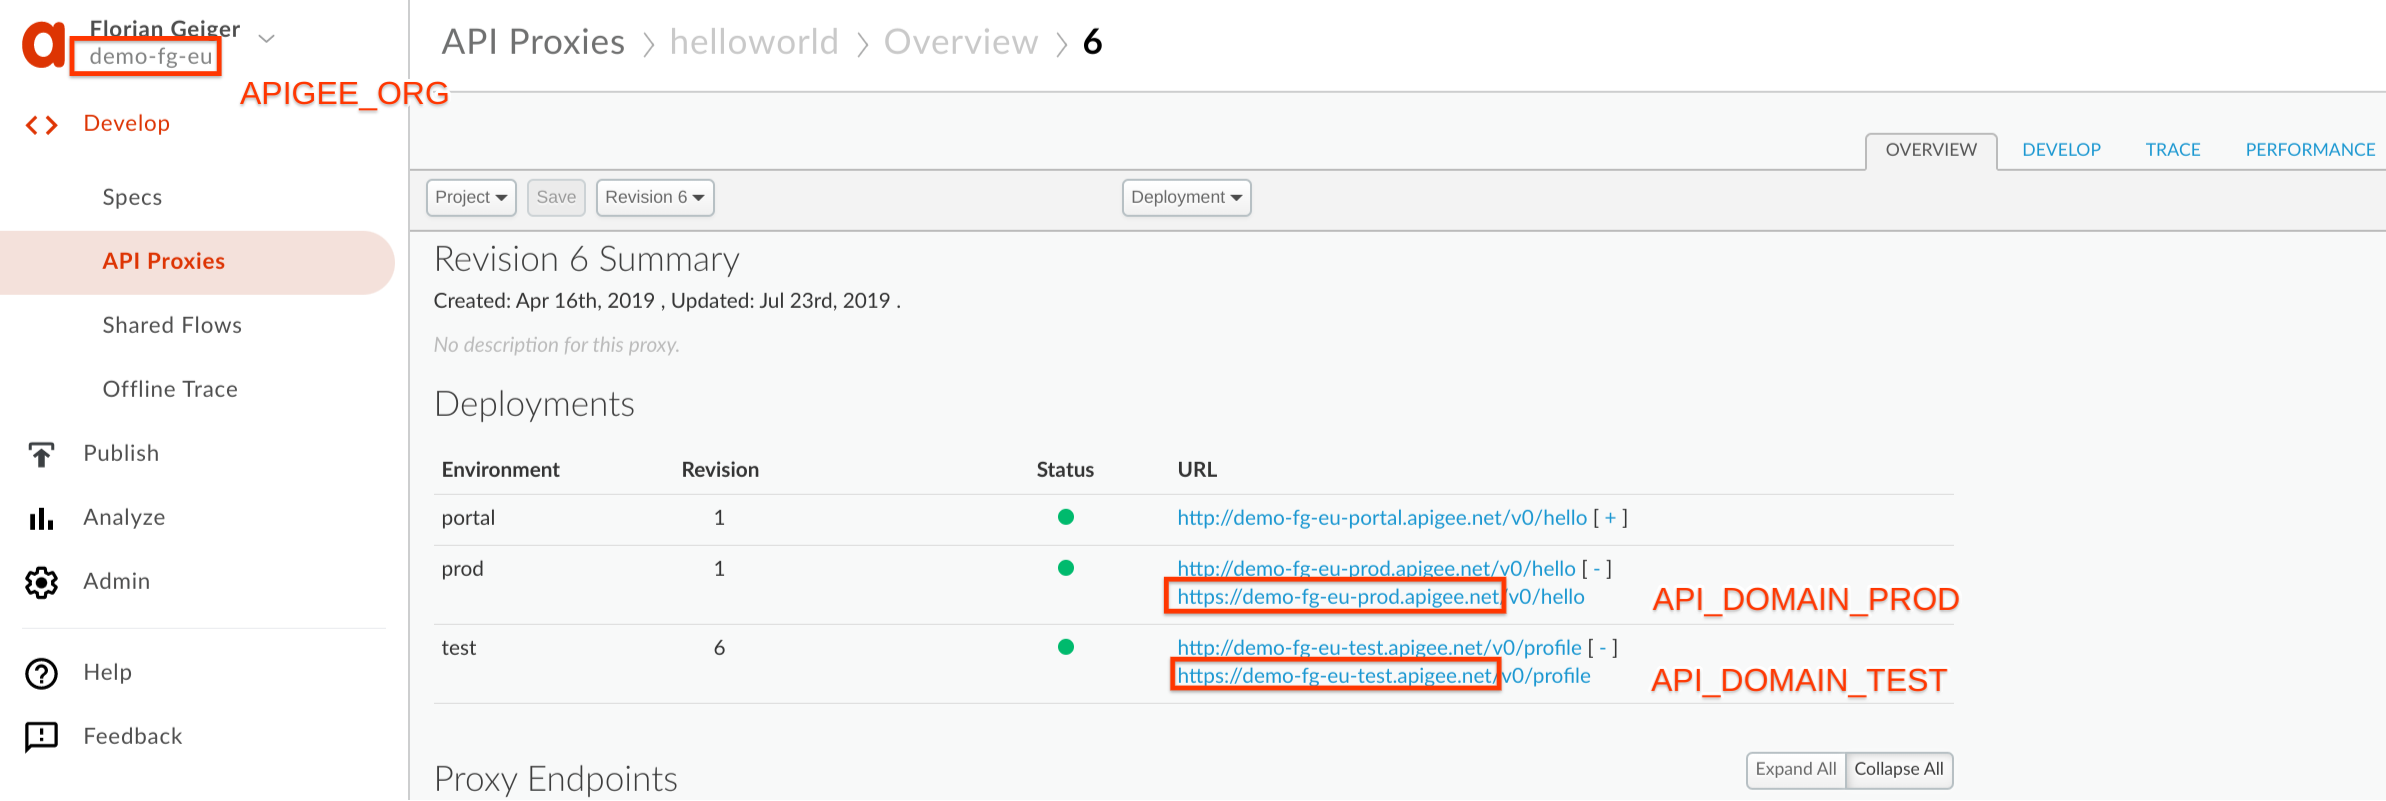Switch to the TRACE tab
Image resolution: width=2386 pixels, height=801 pixels.
[2173, 150]
